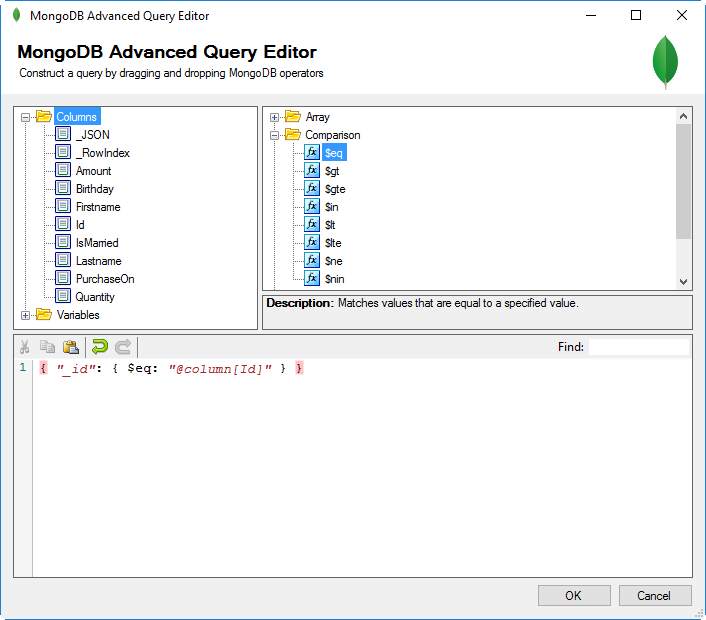Click the Columns folder icon

pyautogui.click(x=44, y=116)
